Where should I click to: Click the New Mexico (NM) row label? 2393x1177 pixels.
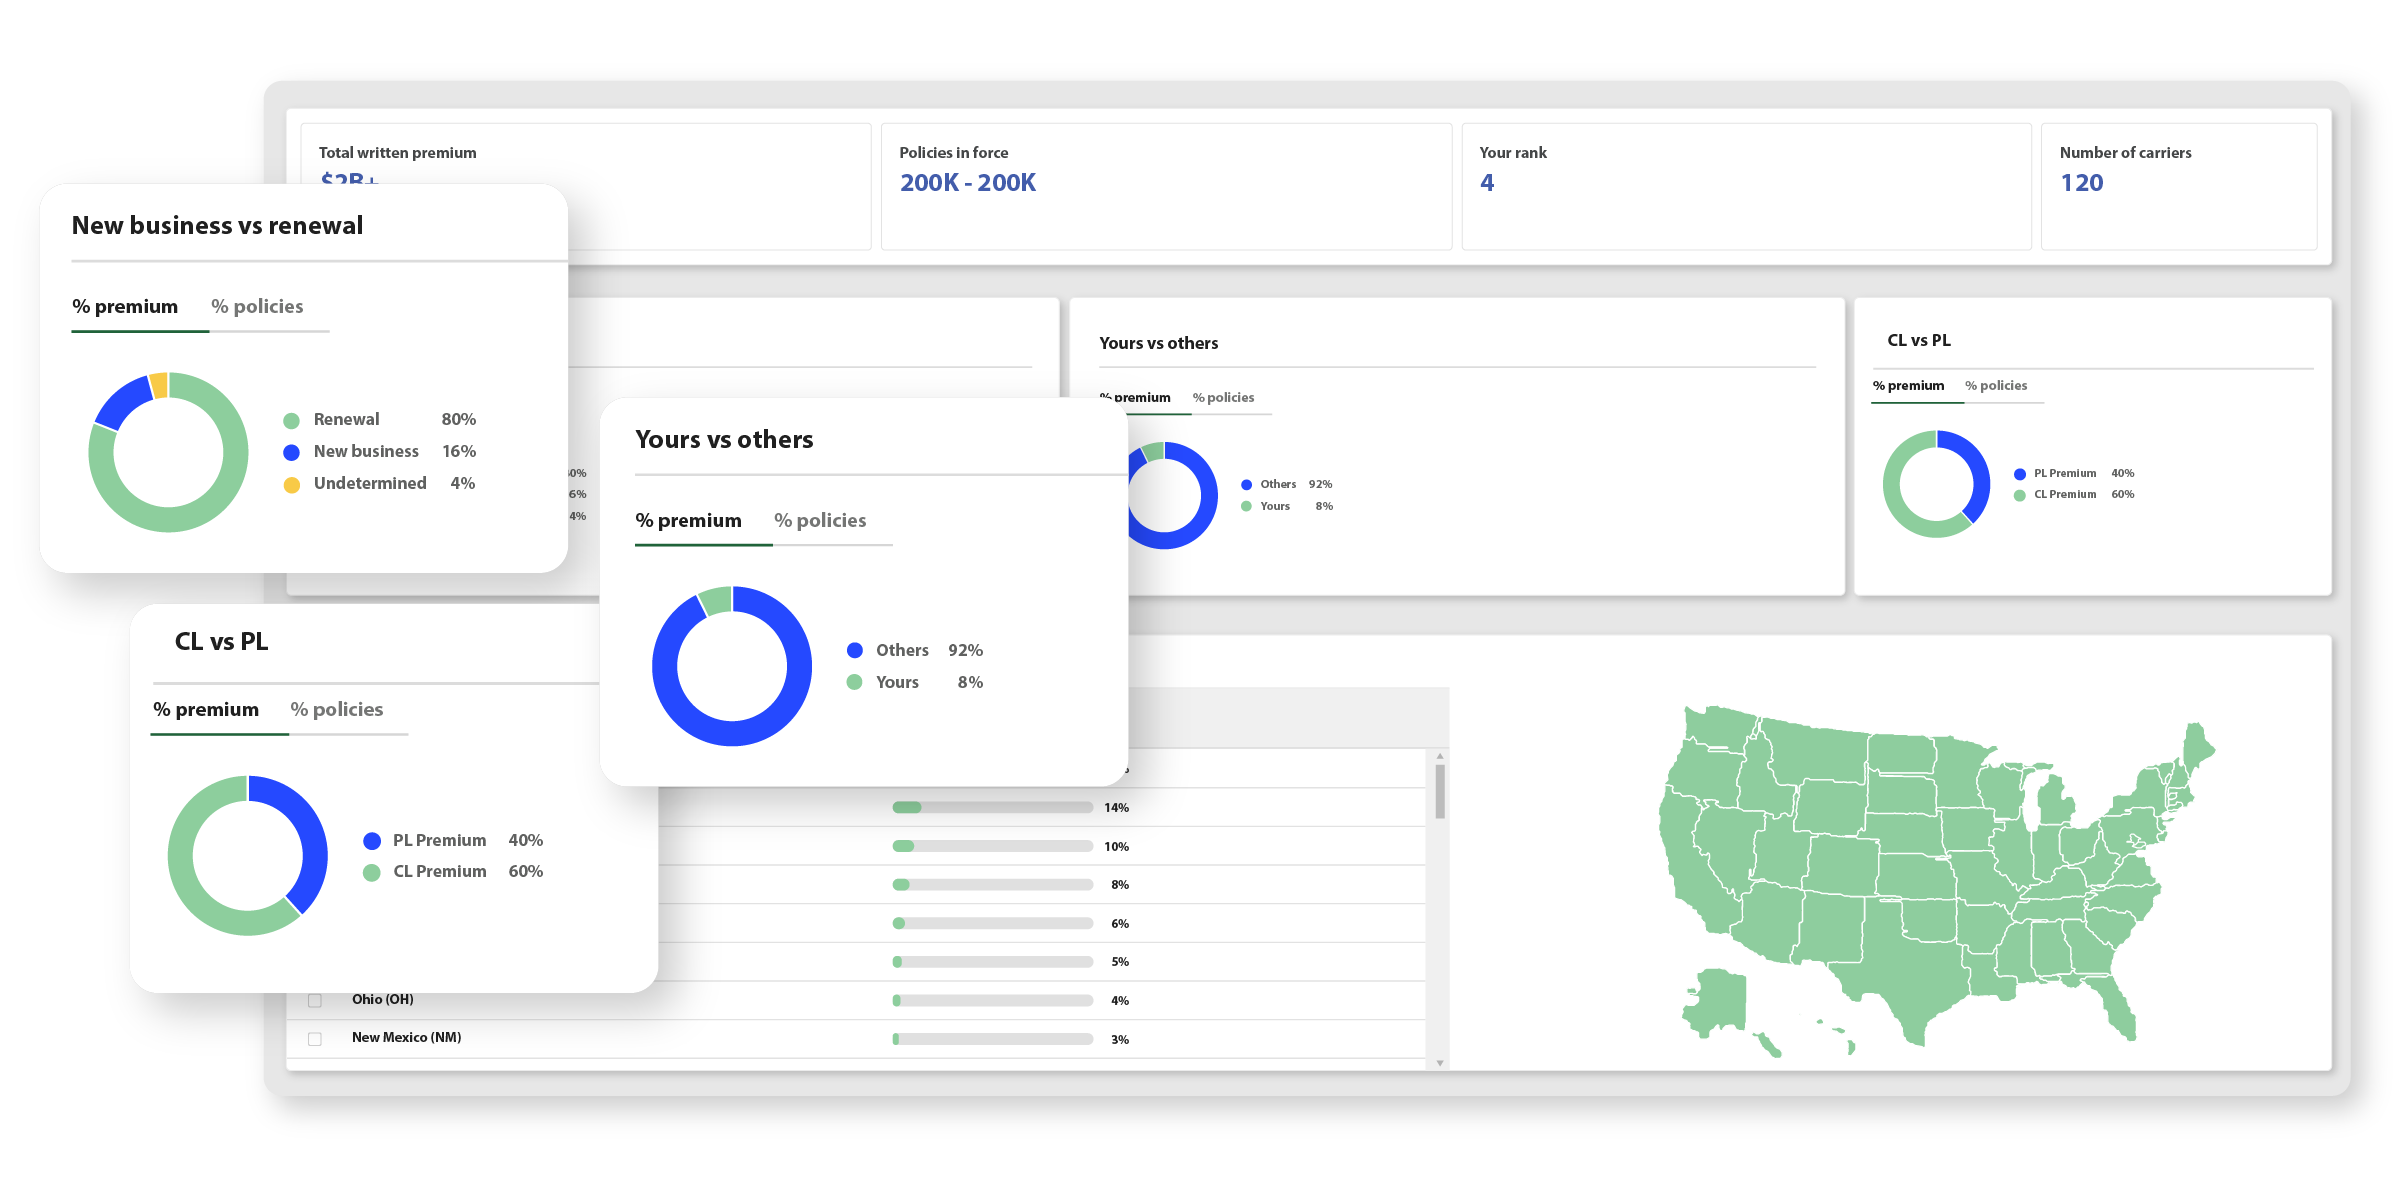407,1037
